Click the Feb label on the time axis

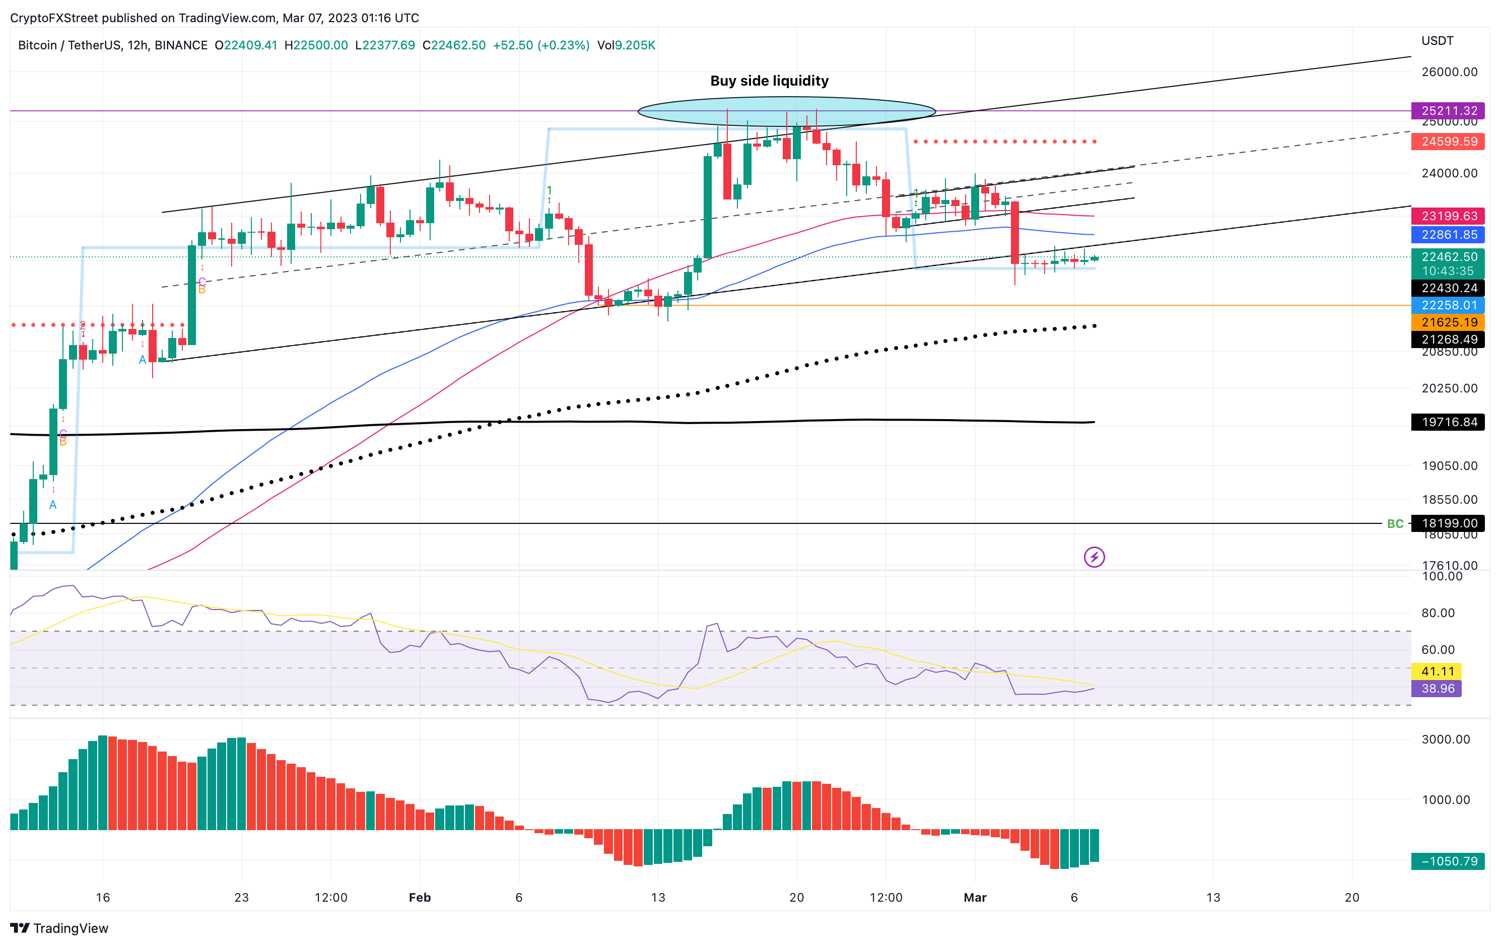[420, 897]
